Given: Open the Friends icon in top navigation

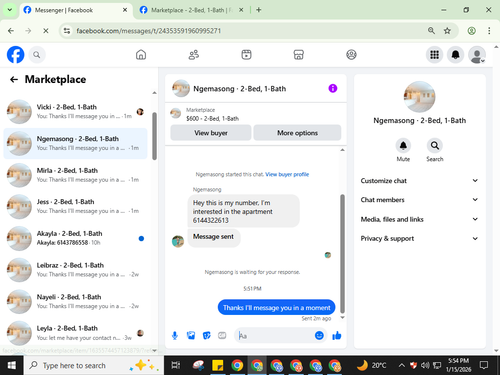Looking at the screenshot, I should 194,55.
